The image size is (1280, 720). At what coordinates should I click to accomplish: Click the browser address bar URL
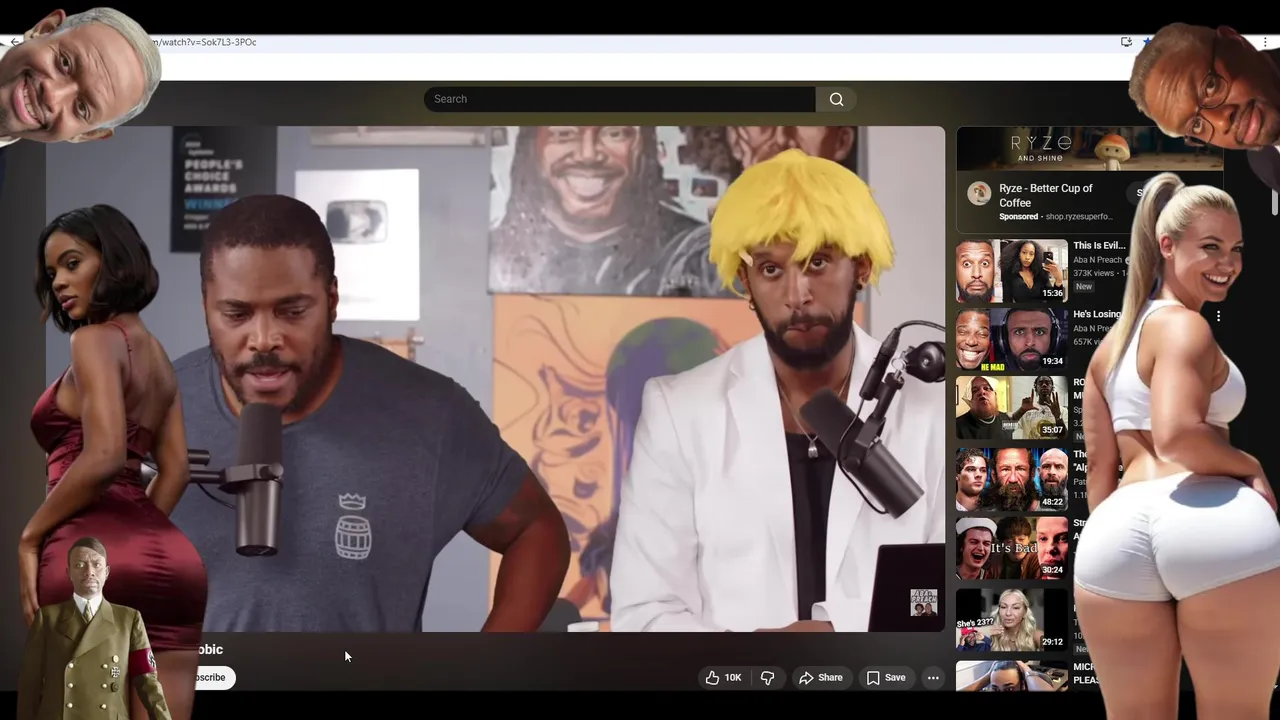click(202, 42)
